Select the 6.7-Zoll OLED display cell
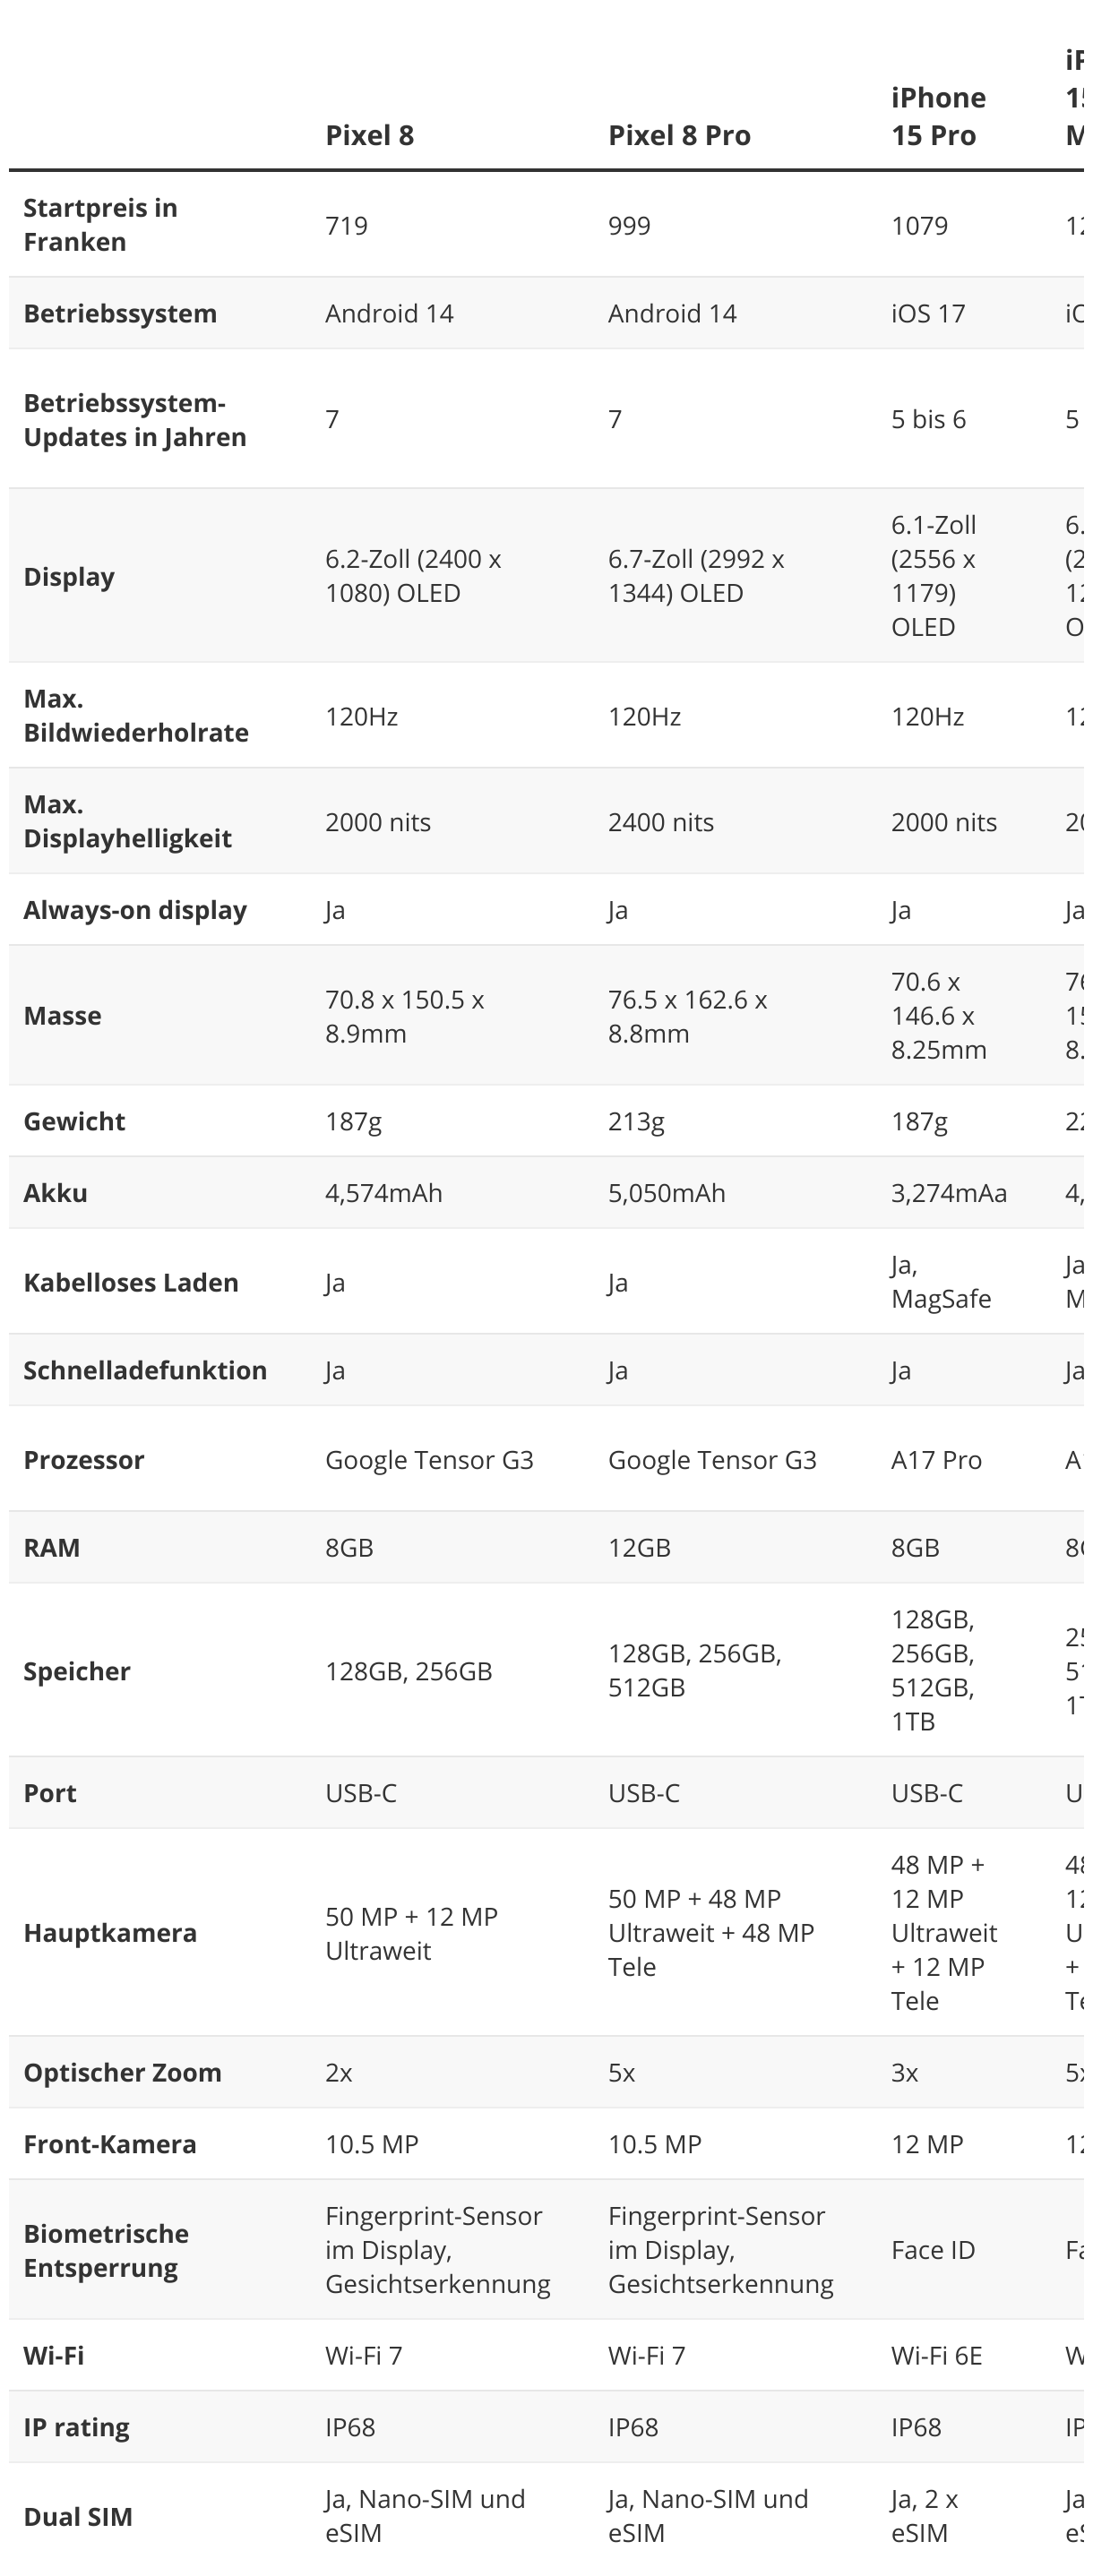 (x=696, y=576)
